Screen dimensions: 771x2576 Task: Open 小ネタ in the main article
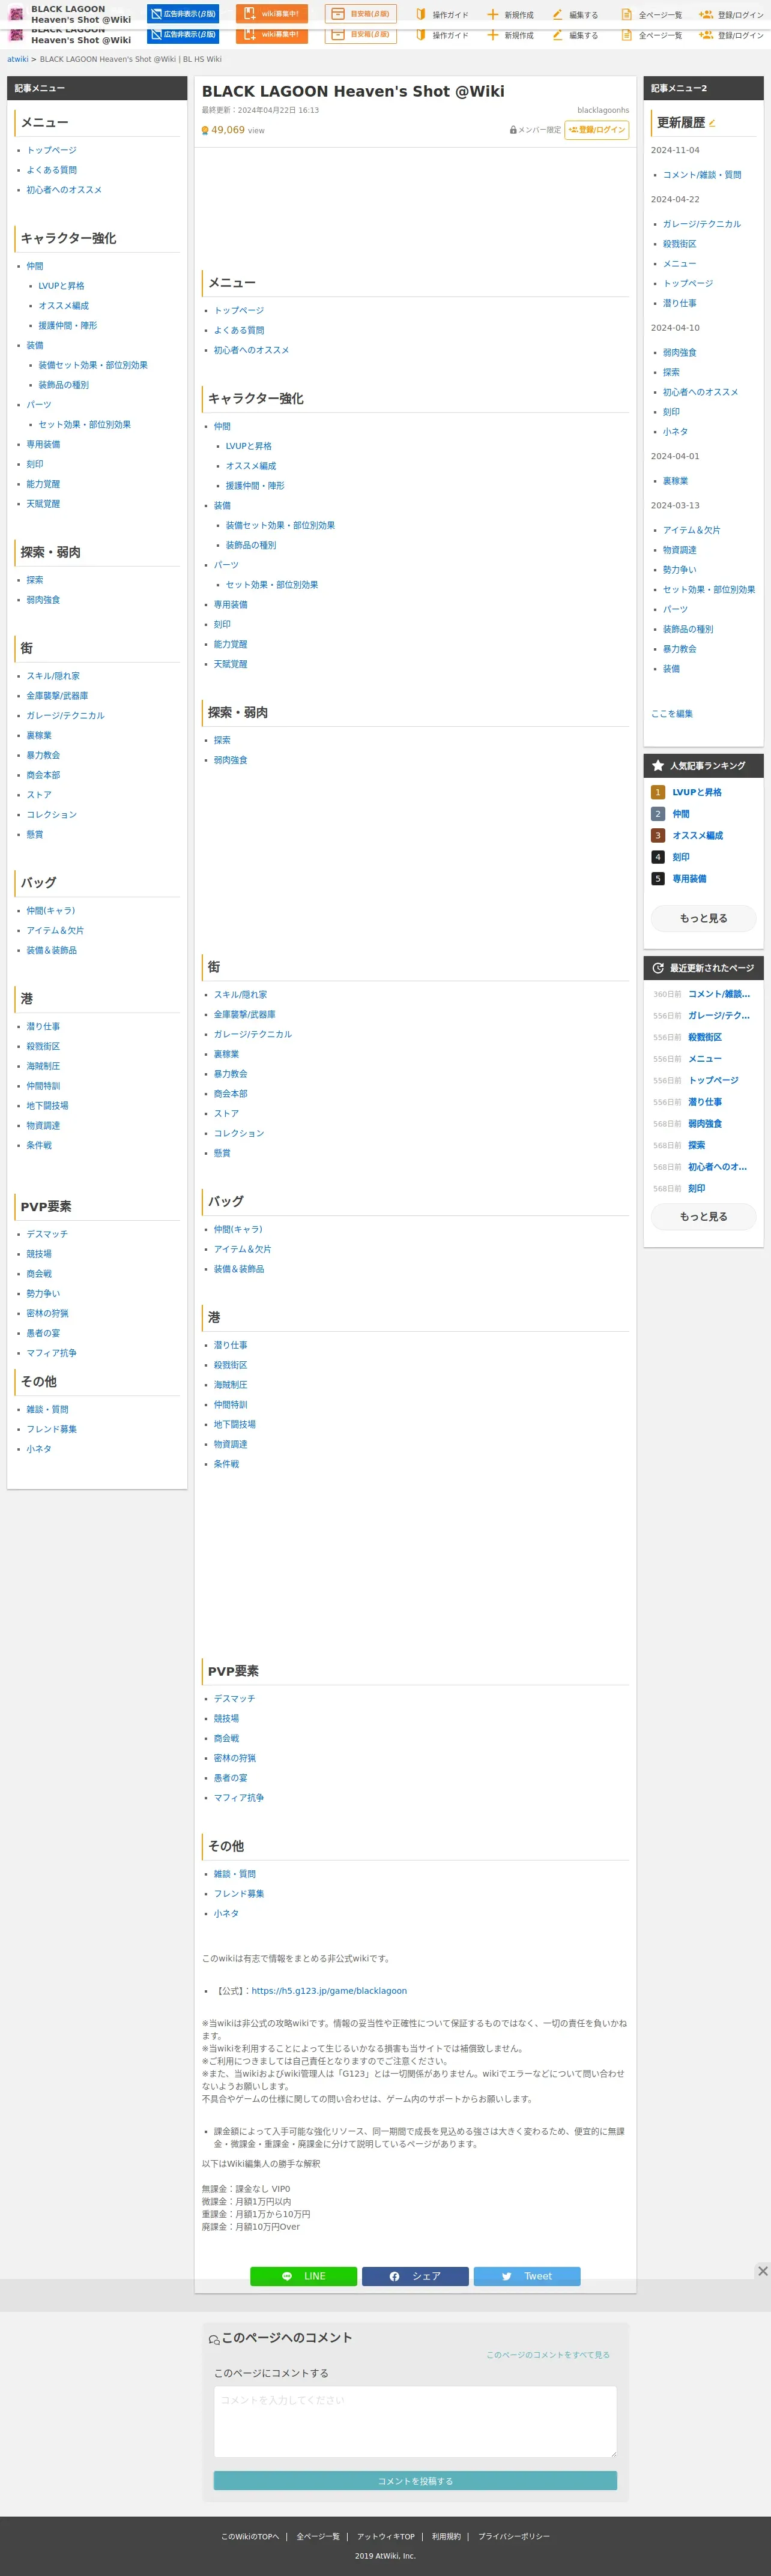[226, 1913]
